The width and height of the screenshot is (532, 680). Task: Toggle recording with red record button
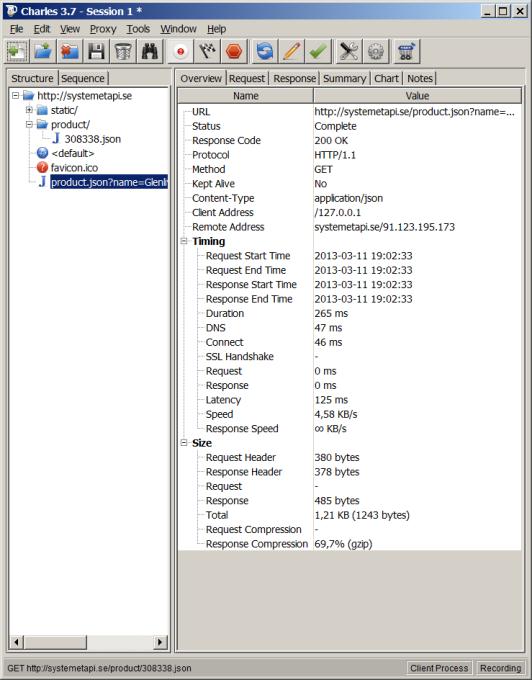180,52
